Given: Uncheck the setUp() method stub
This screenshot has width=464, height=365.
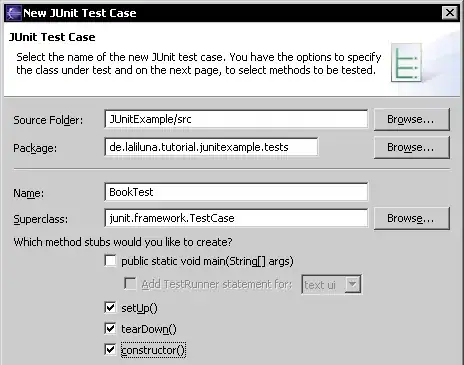Looking at the screenshot, I should pyautogui.click(x=110, y=308).
